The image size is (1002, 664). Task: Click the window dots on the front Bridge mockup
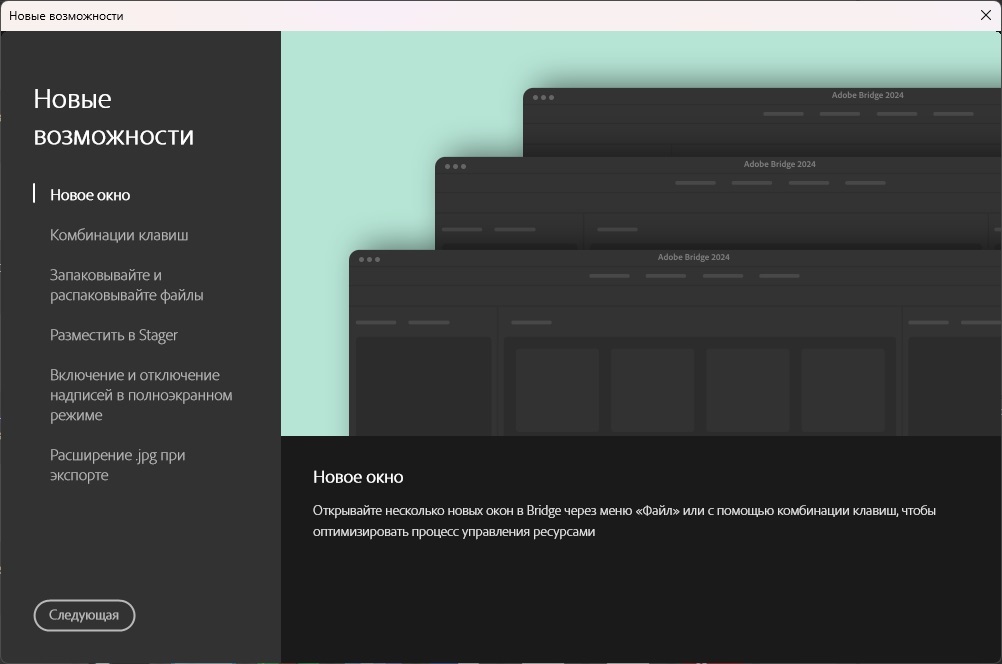point(369,259)
